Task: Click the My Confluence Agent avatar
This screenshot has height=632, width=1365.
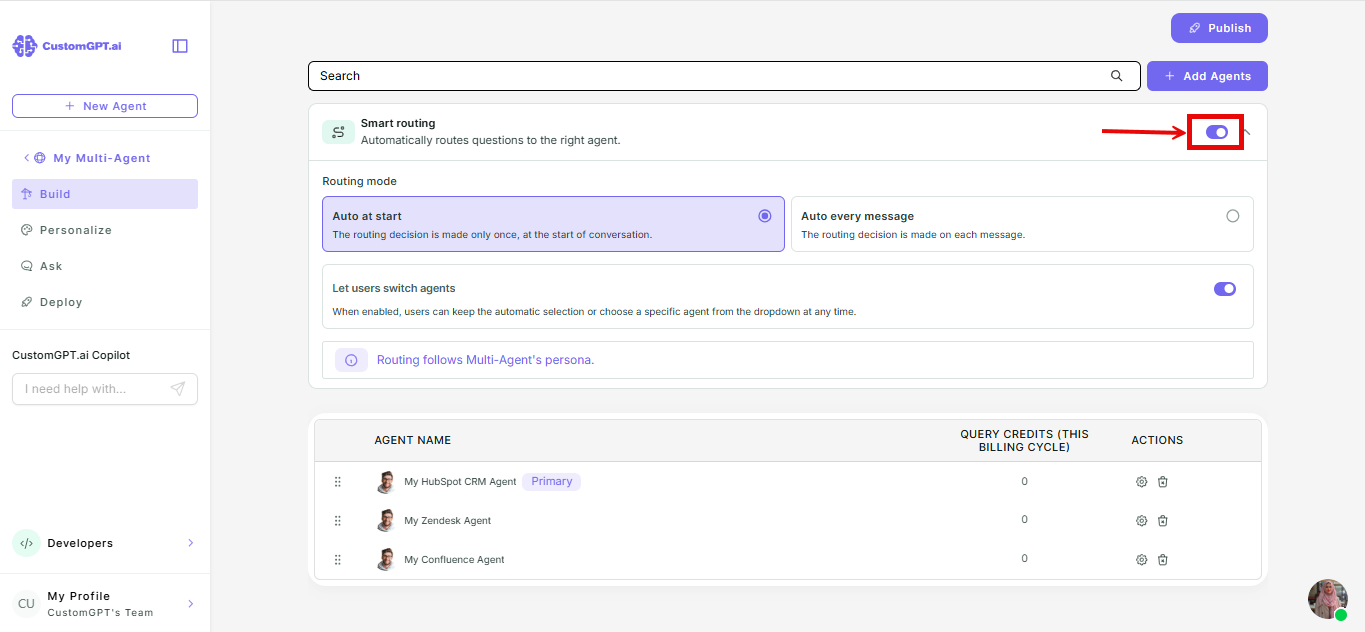Action: click(386, 560)
